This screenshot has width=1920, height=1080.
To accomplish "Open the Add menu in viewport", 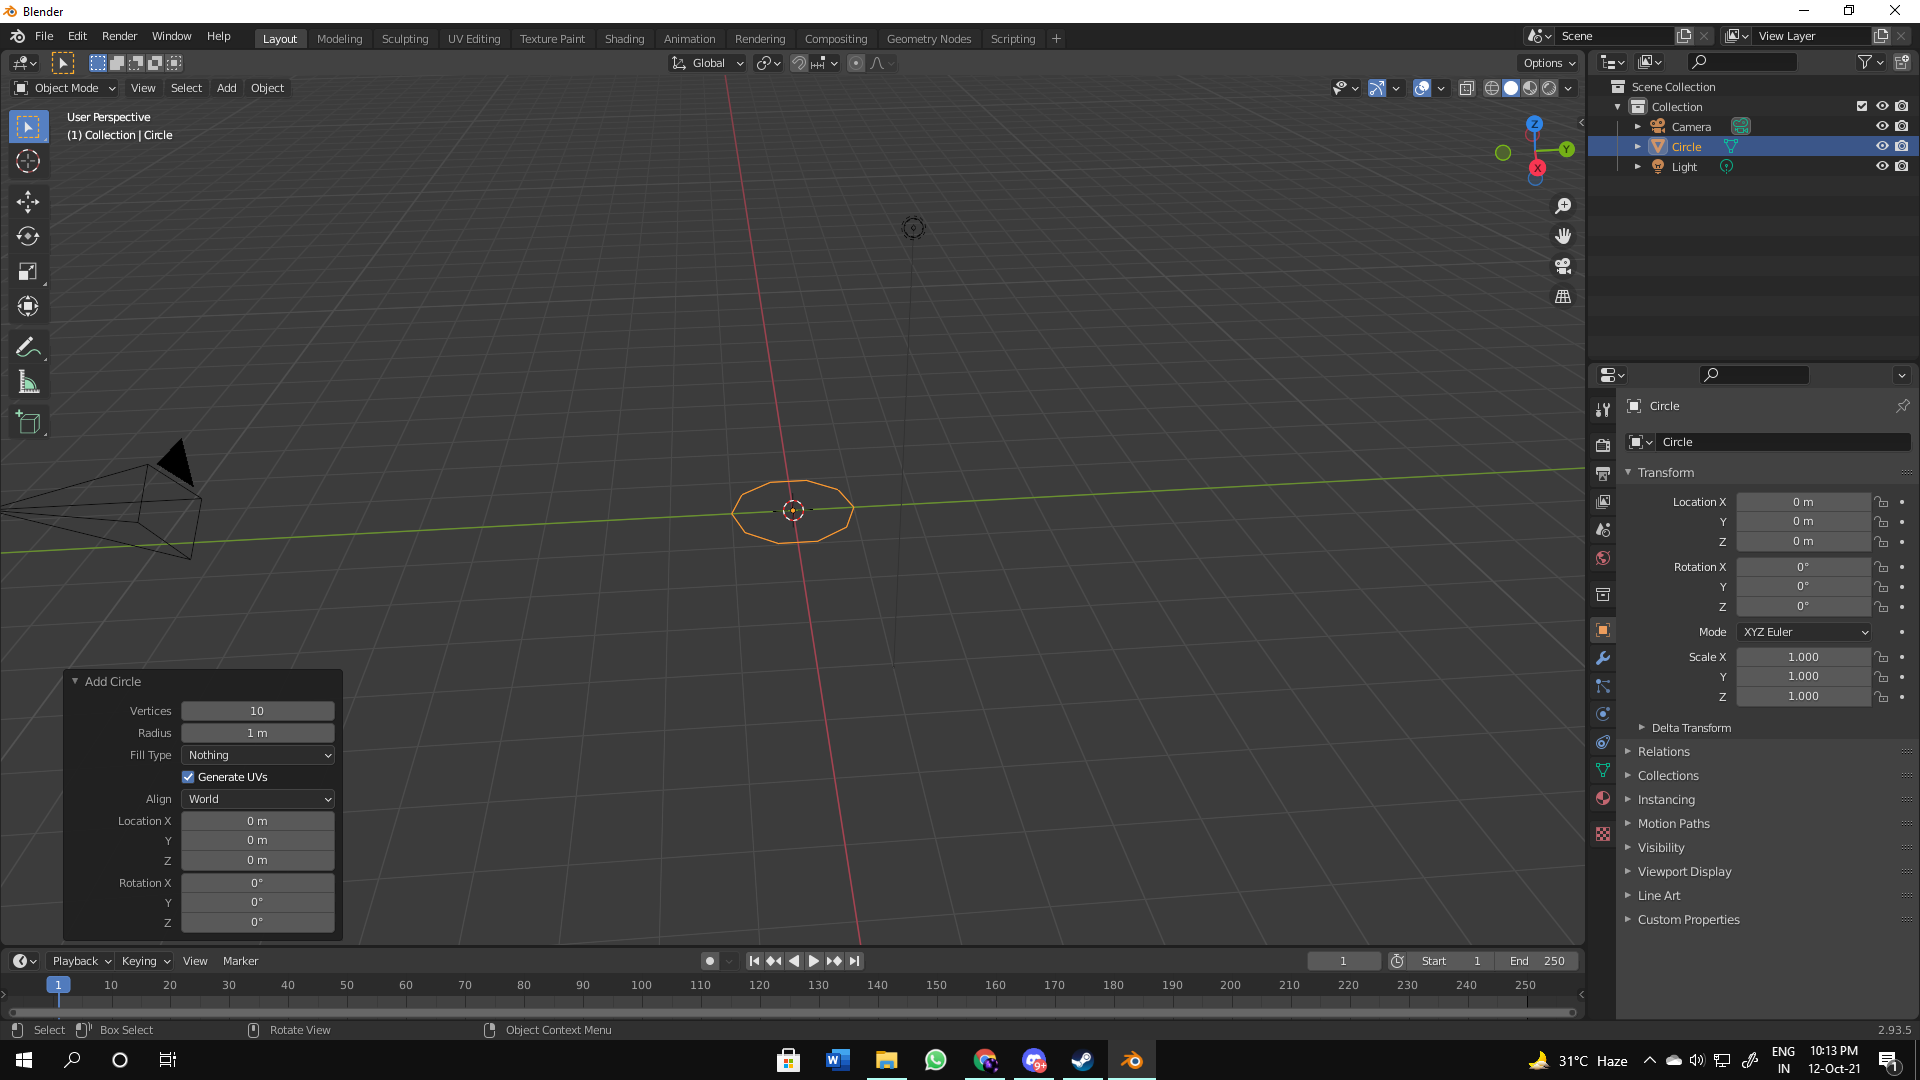I will [x=227, y=88].
